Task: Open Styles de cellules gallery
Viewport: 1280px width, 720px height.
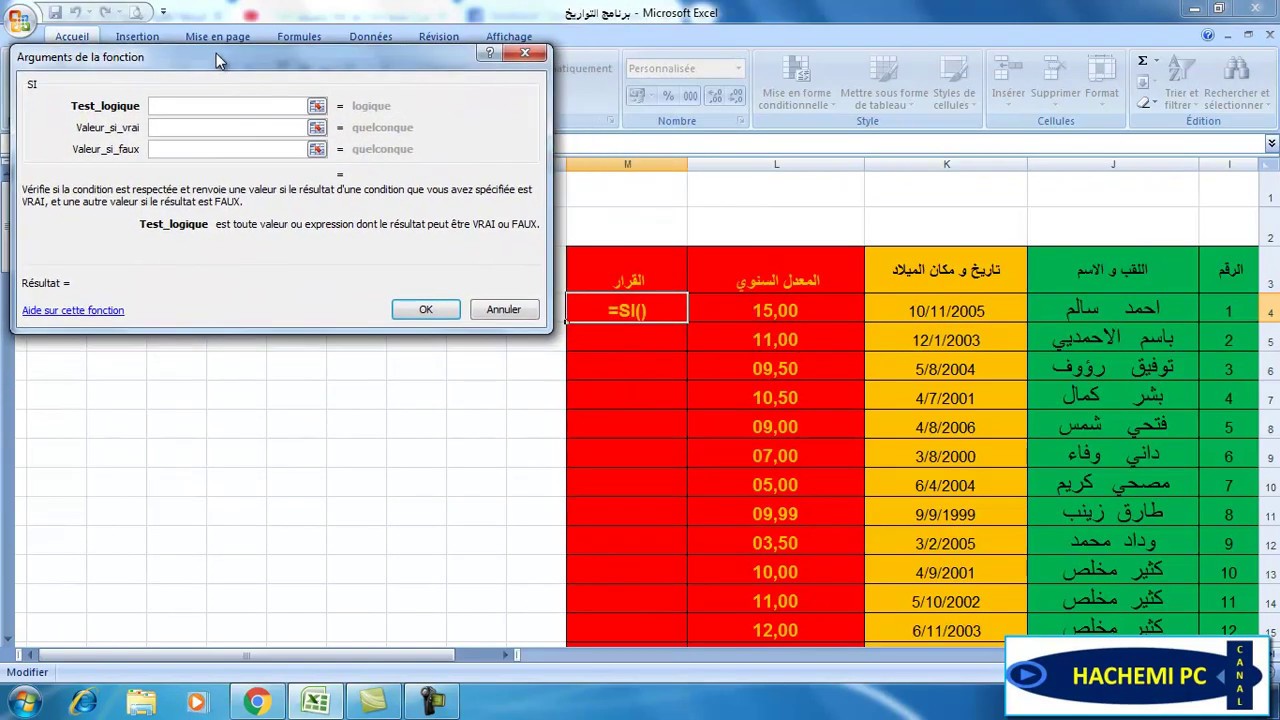Action: [954, 83]
